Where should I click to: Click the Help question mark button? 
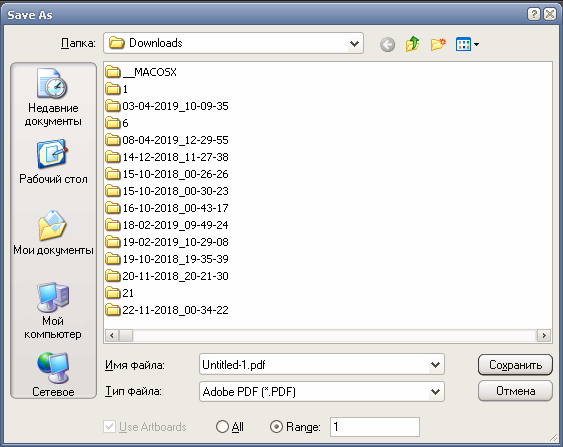[x=534, y=14]
